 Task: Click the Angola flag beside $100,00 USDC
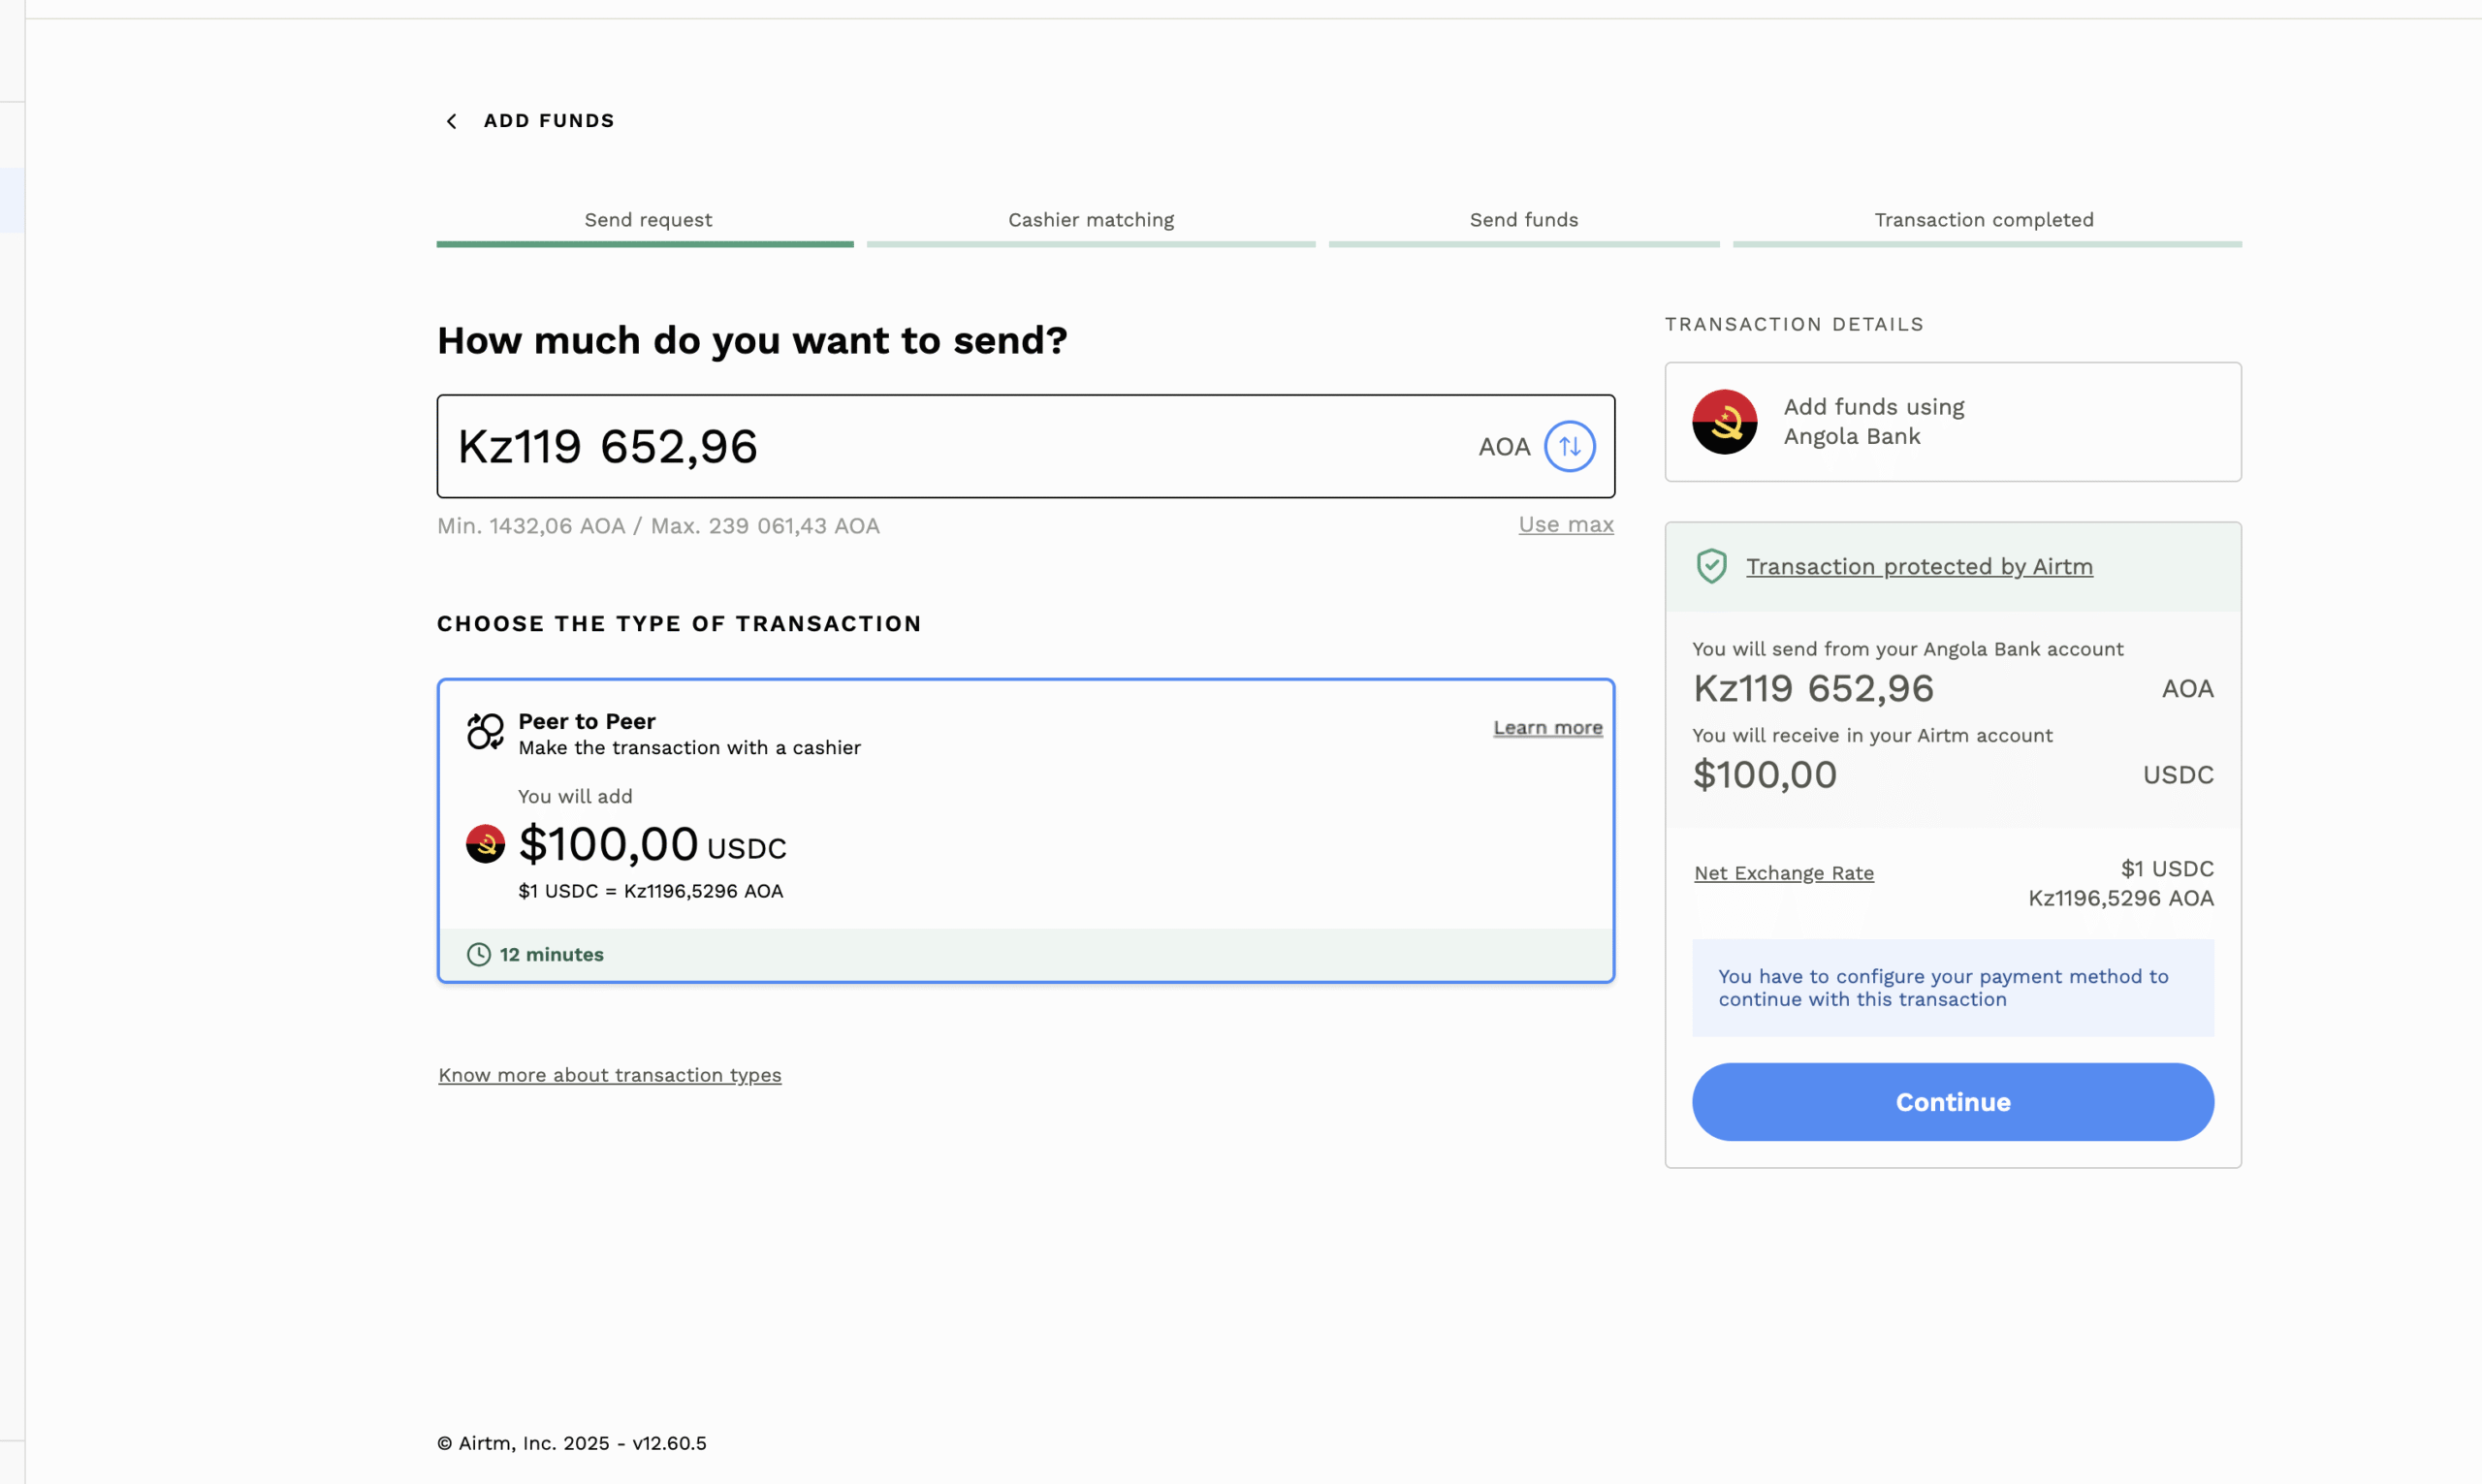click(x=485, y=844)
